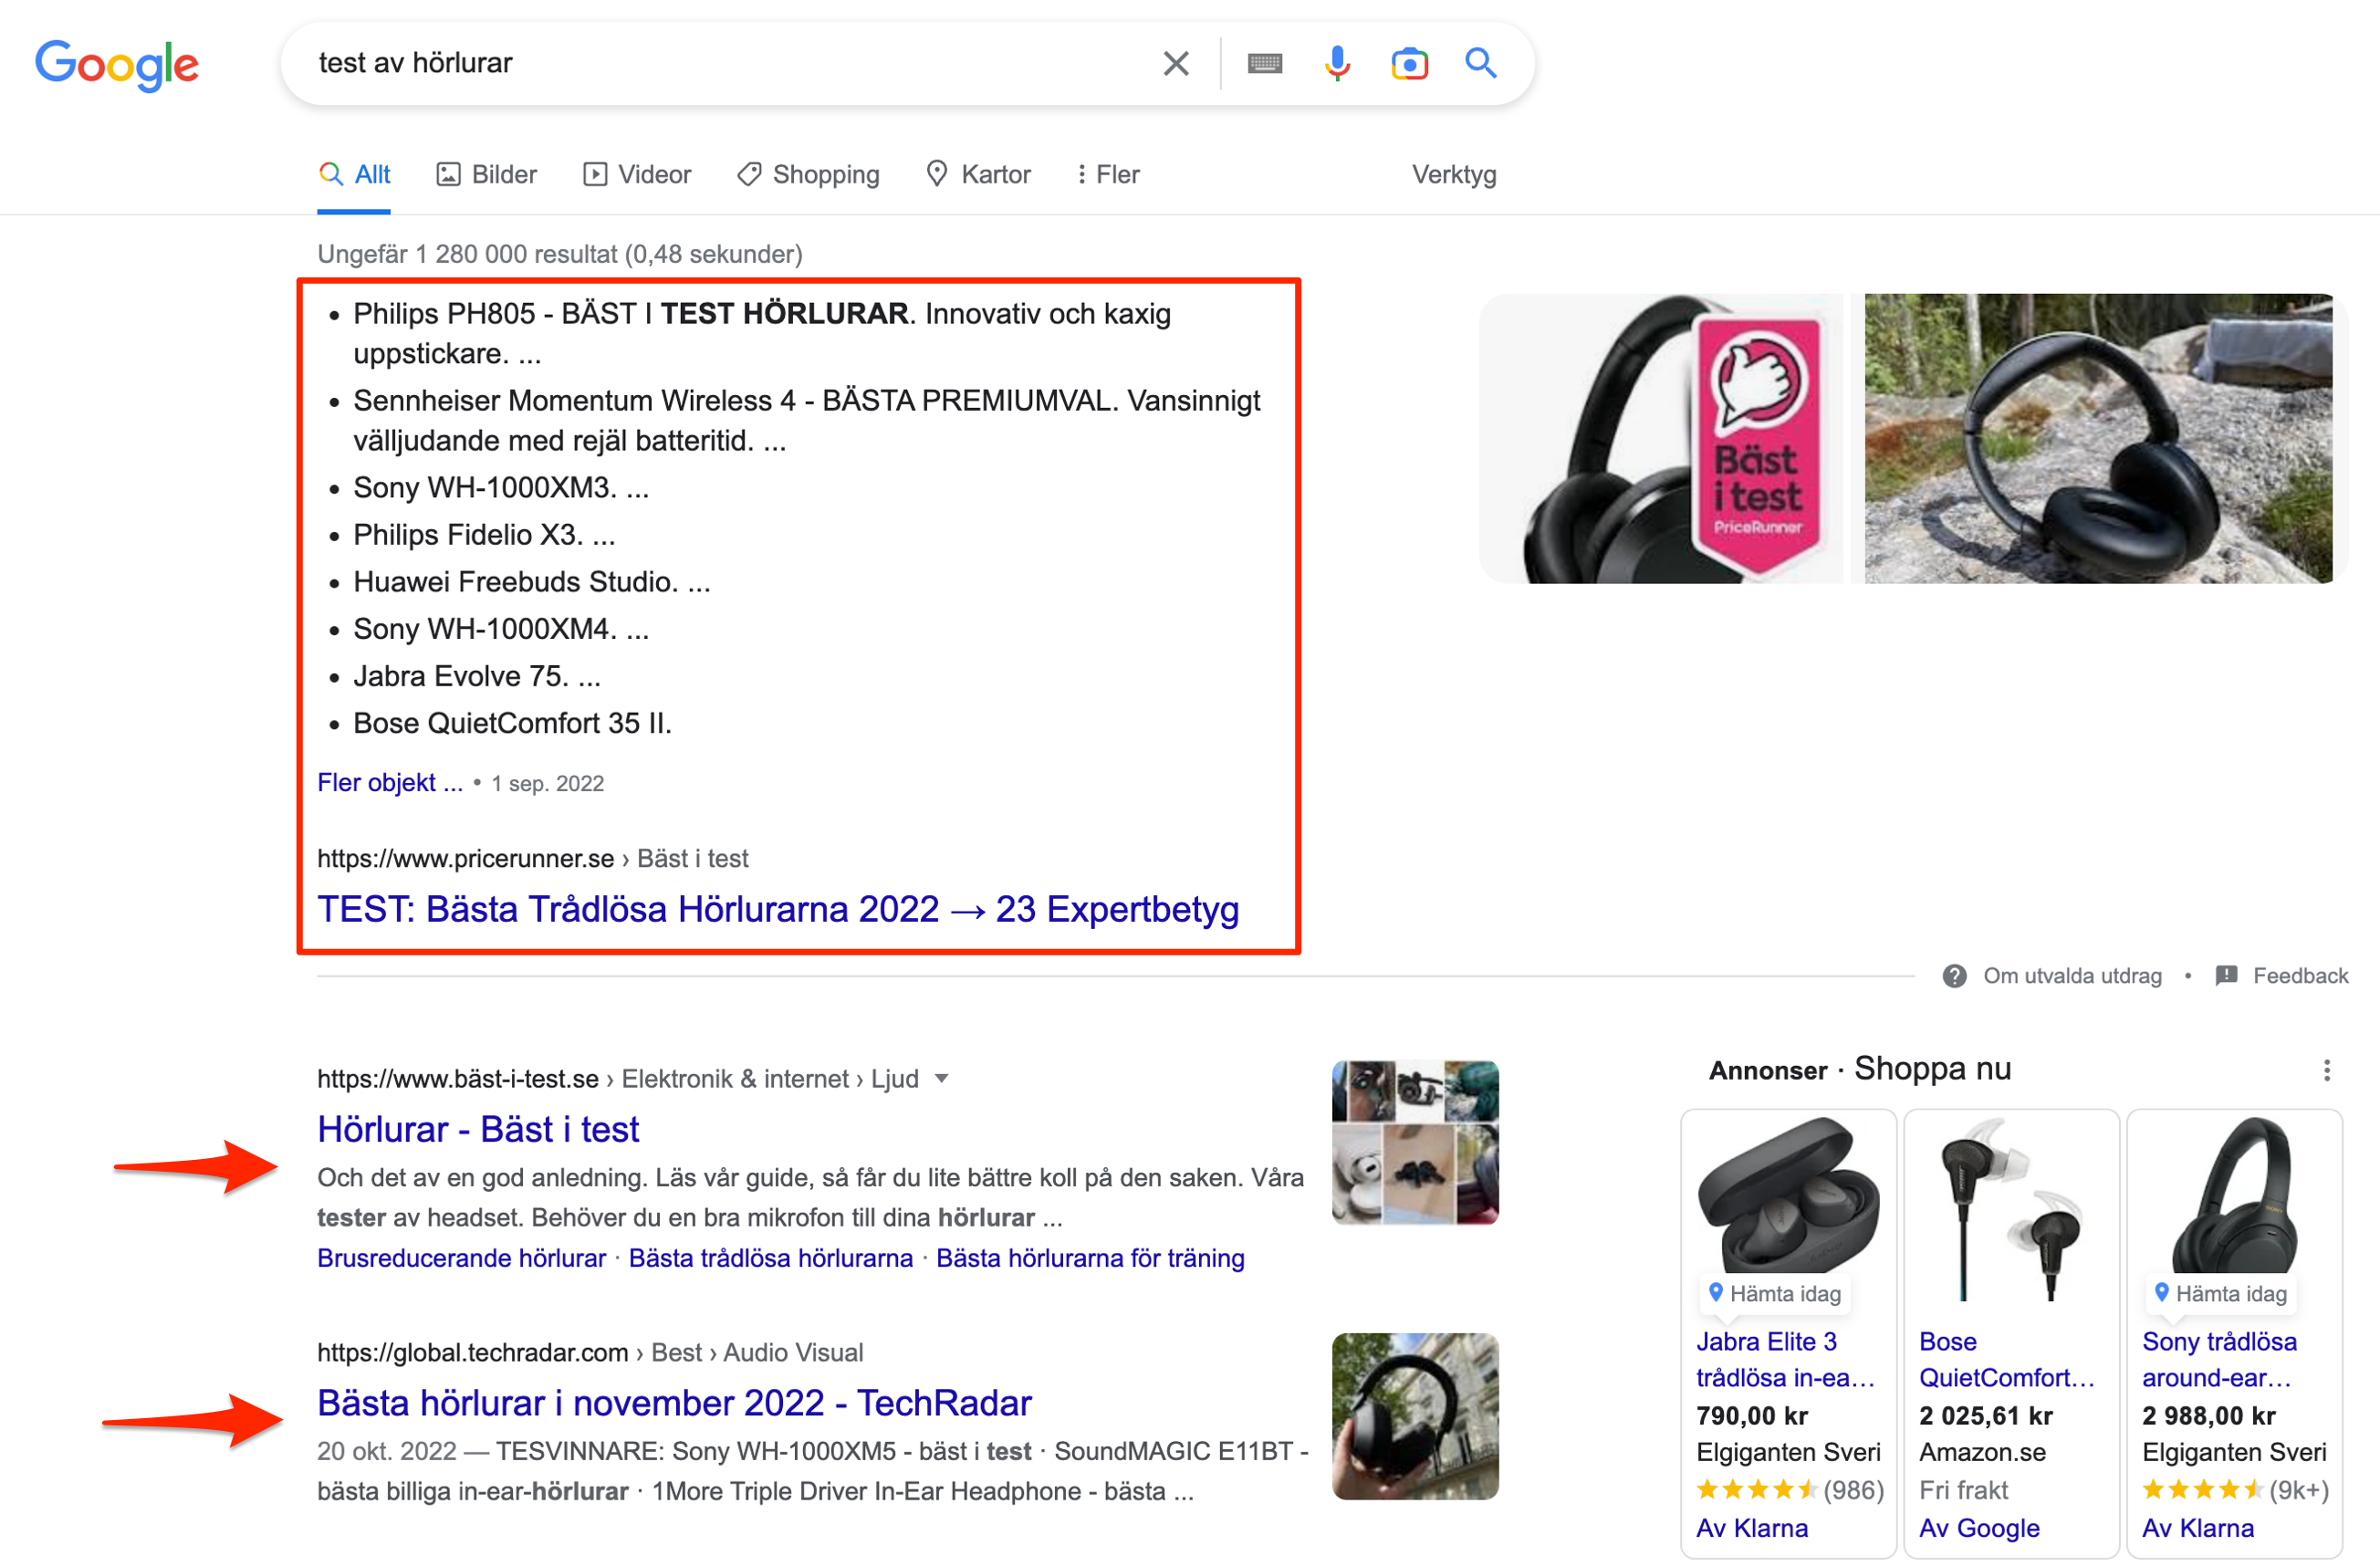Viewport: 2380px width, 1566px height.
Task: Click 'Av Klarna' under the Jabra ad
Action: 1752,1528
